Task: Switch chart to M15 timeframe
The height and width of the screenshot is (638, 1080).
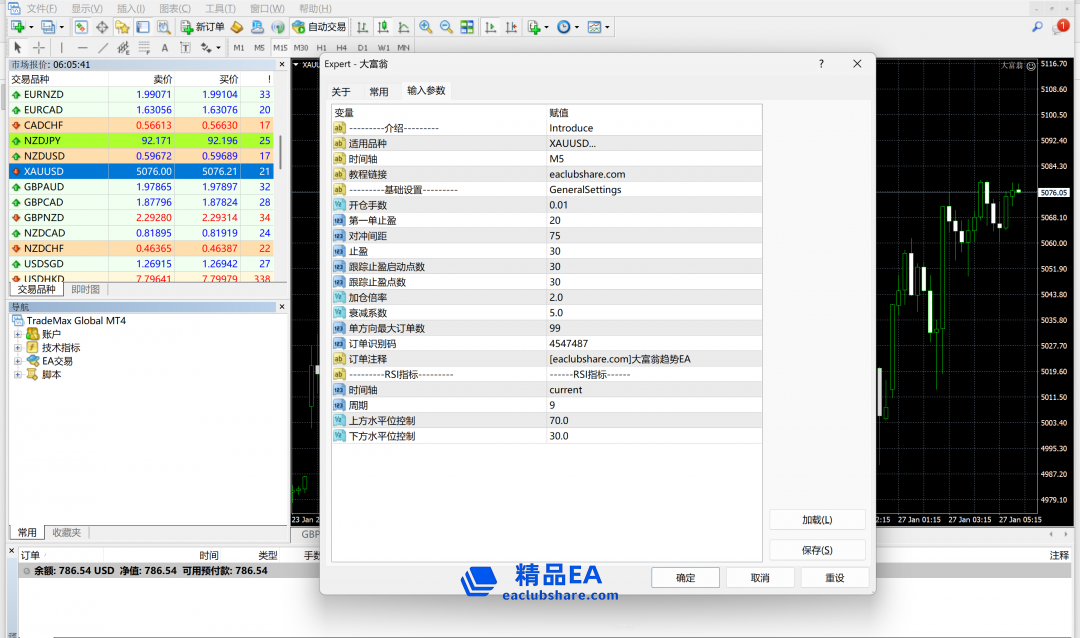Action: click(x=280, y=47)
